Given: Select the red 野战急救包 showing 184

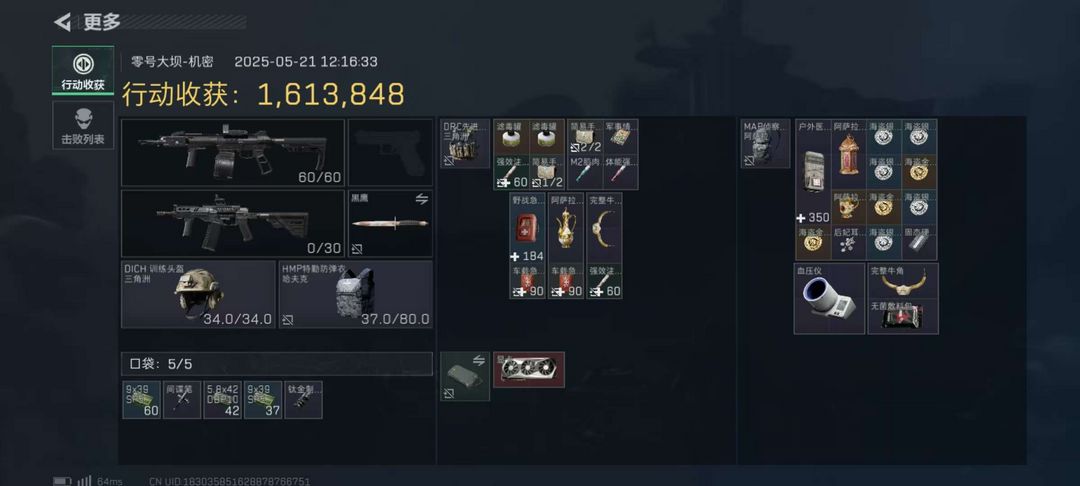Looking at the screenshot, I should click(528, 229).
